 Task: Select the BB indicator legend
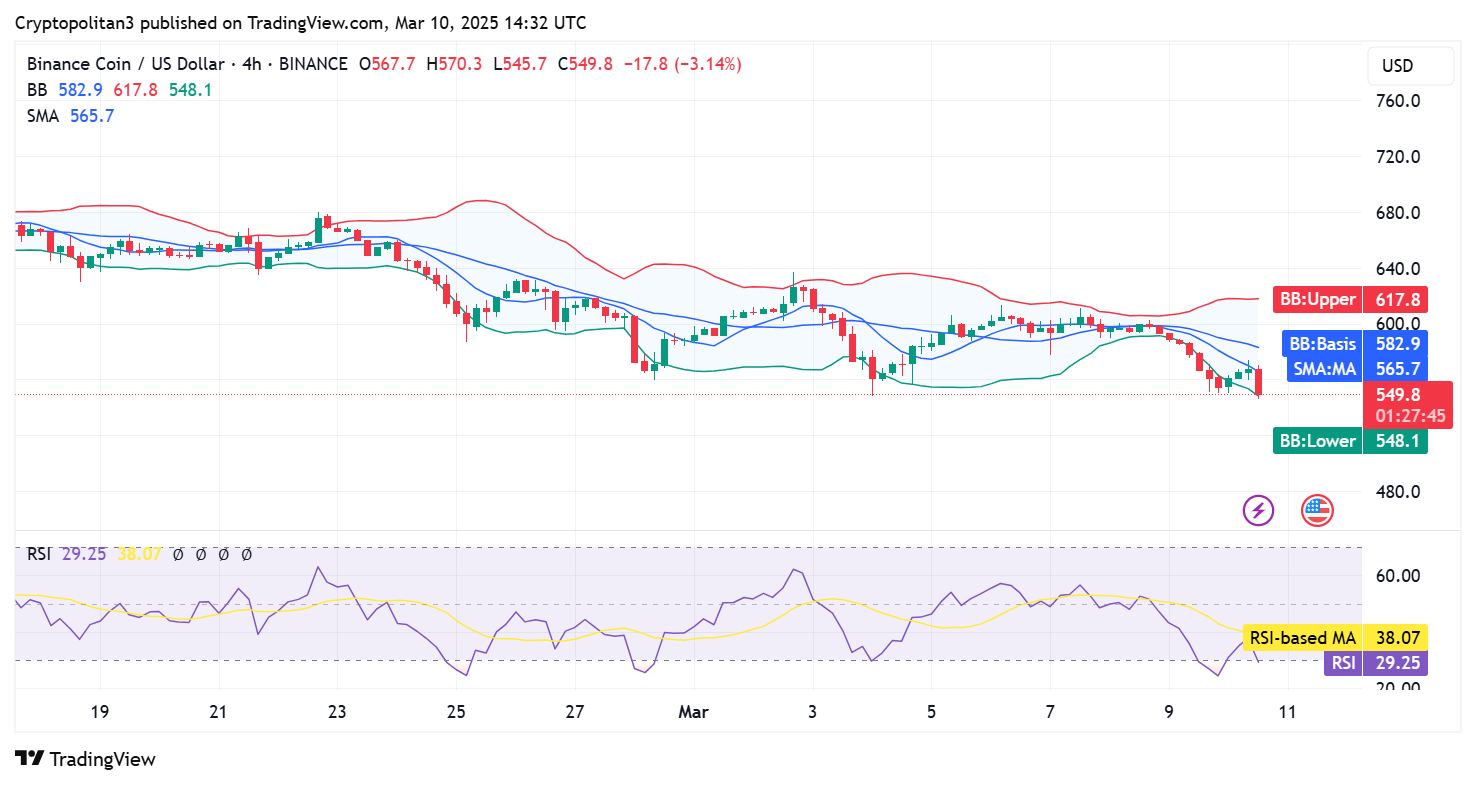pos(39,90)
